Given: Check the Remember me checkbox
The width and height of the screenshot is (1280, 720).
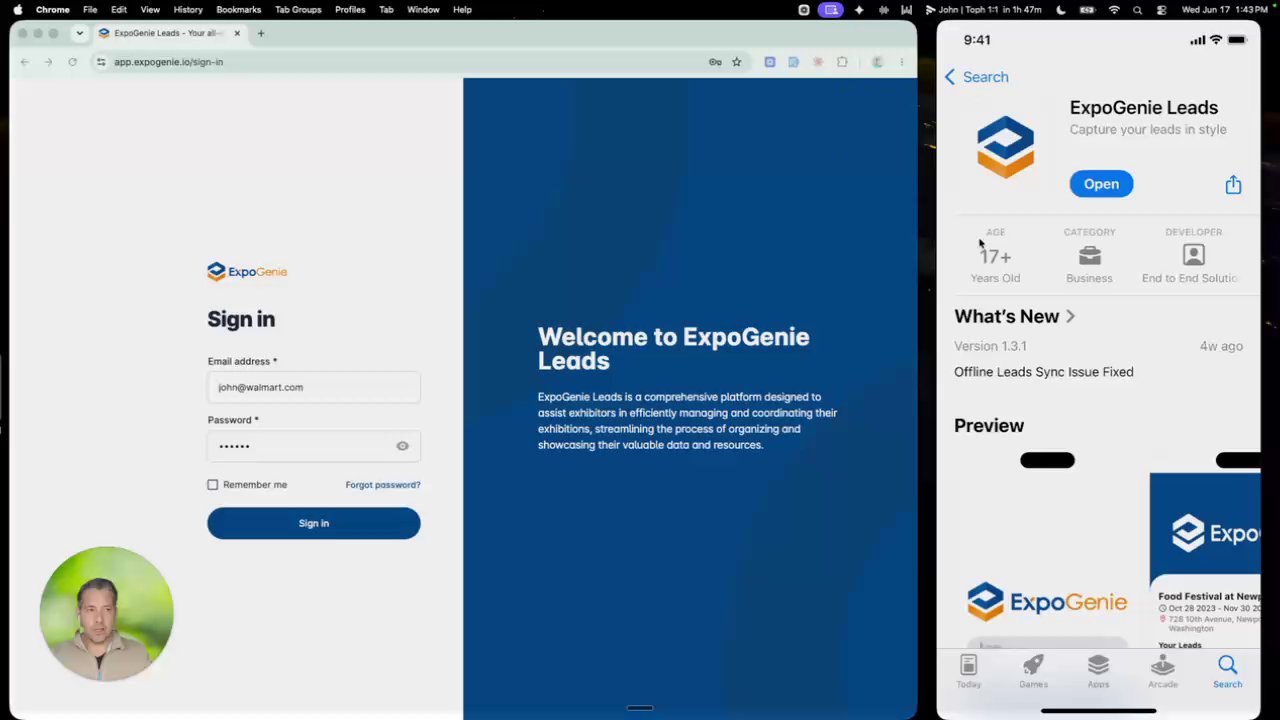Looking at the screenshot, I should tap(213, 485).
